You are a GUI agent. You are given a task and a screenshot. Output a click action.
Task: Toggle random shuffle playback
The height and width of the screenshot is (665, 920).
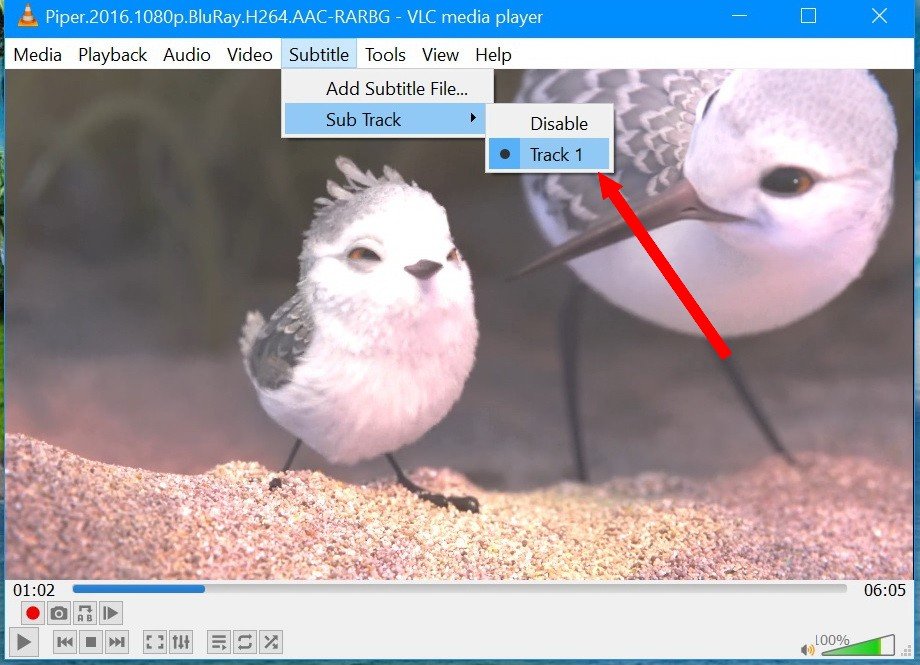tap(271, 642)
